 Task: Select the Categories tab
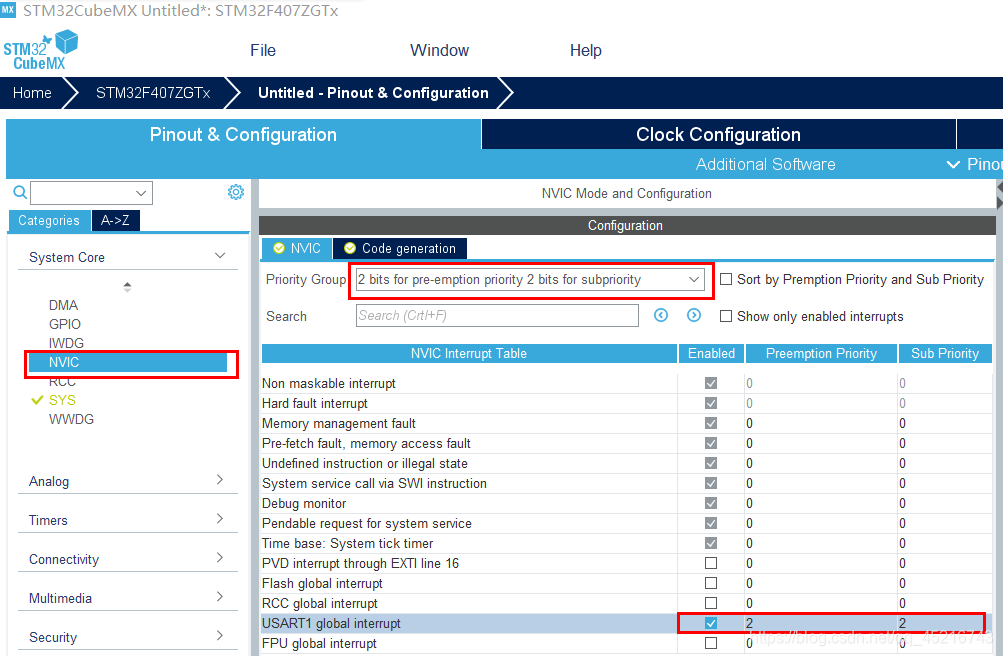pyautogui.click(x=49, y=220)
